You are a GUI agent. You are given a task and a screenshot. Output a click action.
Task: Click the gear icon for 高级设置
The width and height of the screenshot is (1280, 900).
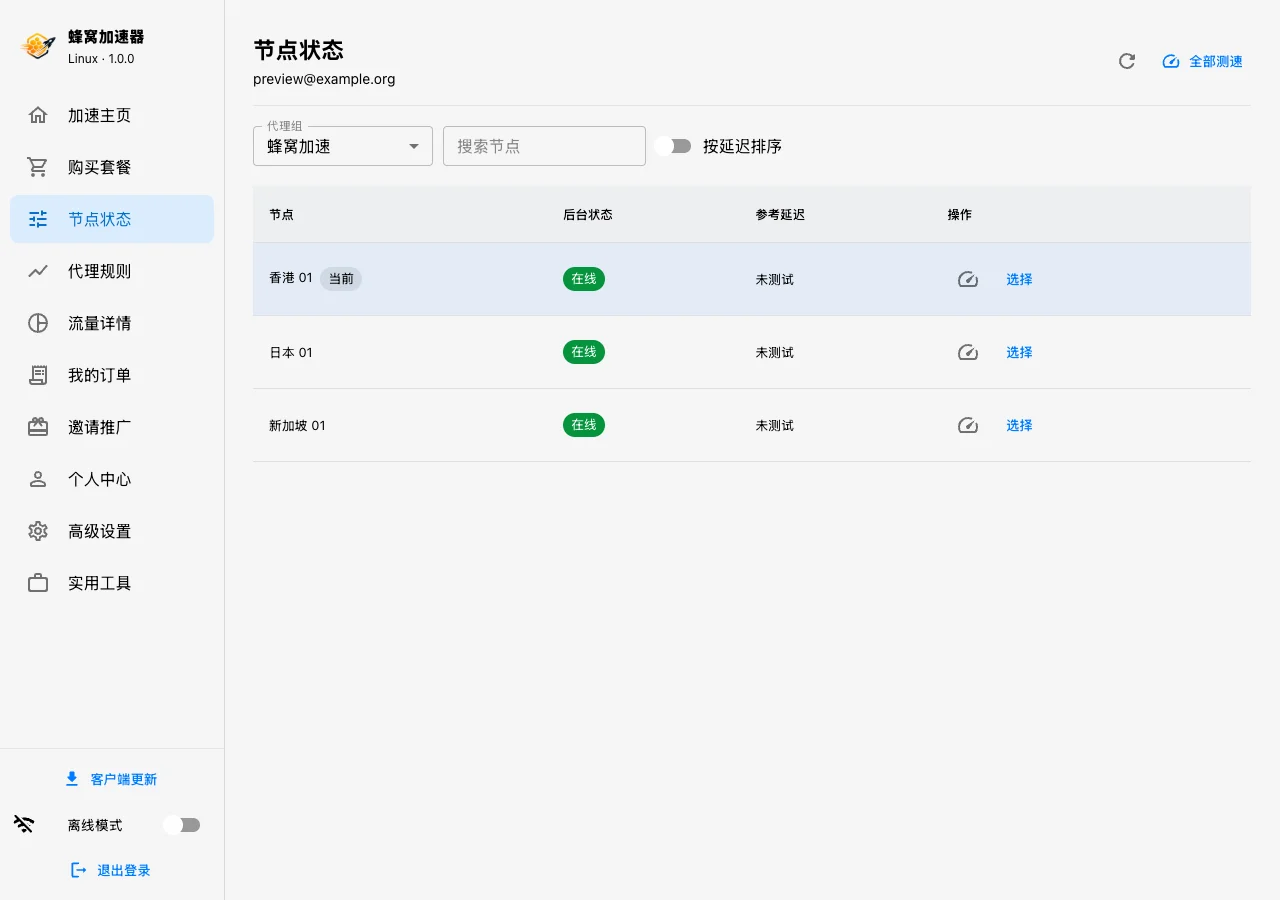coord(38,531)
